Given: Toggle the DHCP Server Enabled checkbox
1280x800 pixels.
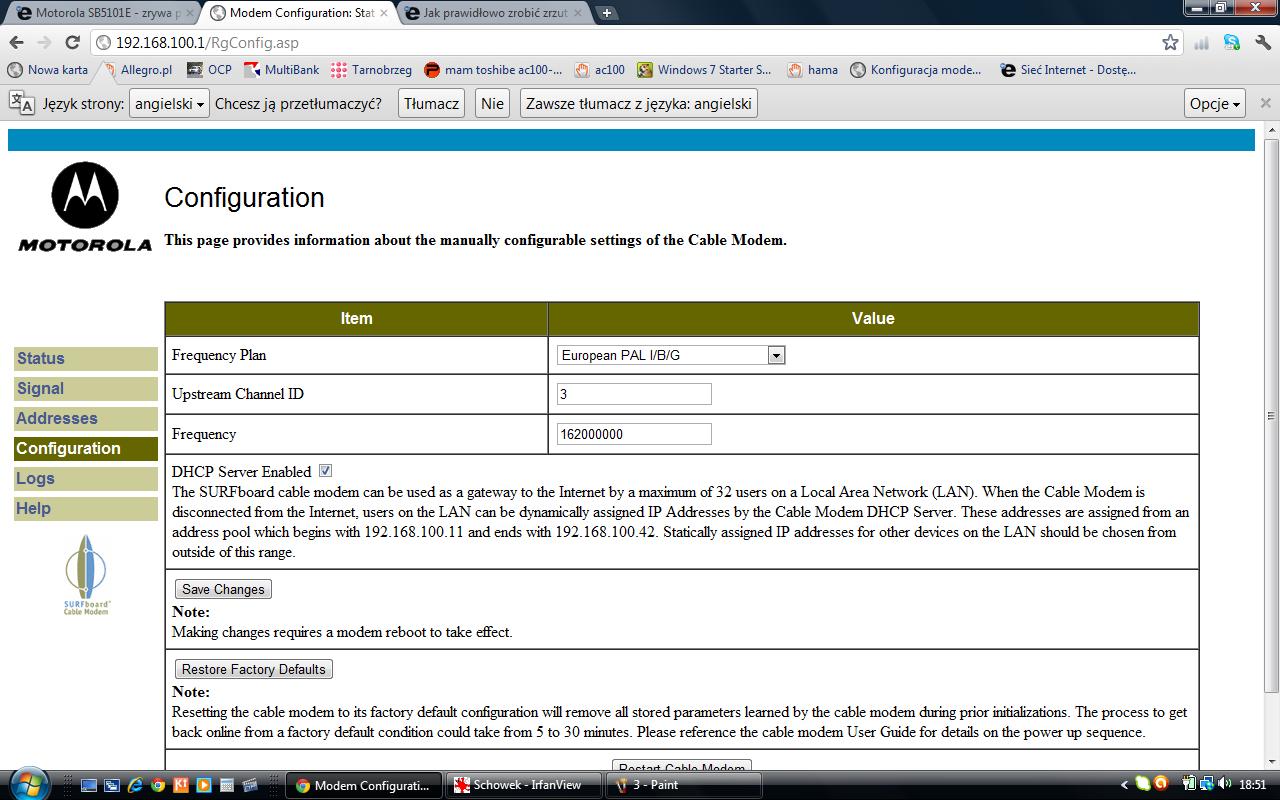Looking at the screenshot, I should point(325,471).
